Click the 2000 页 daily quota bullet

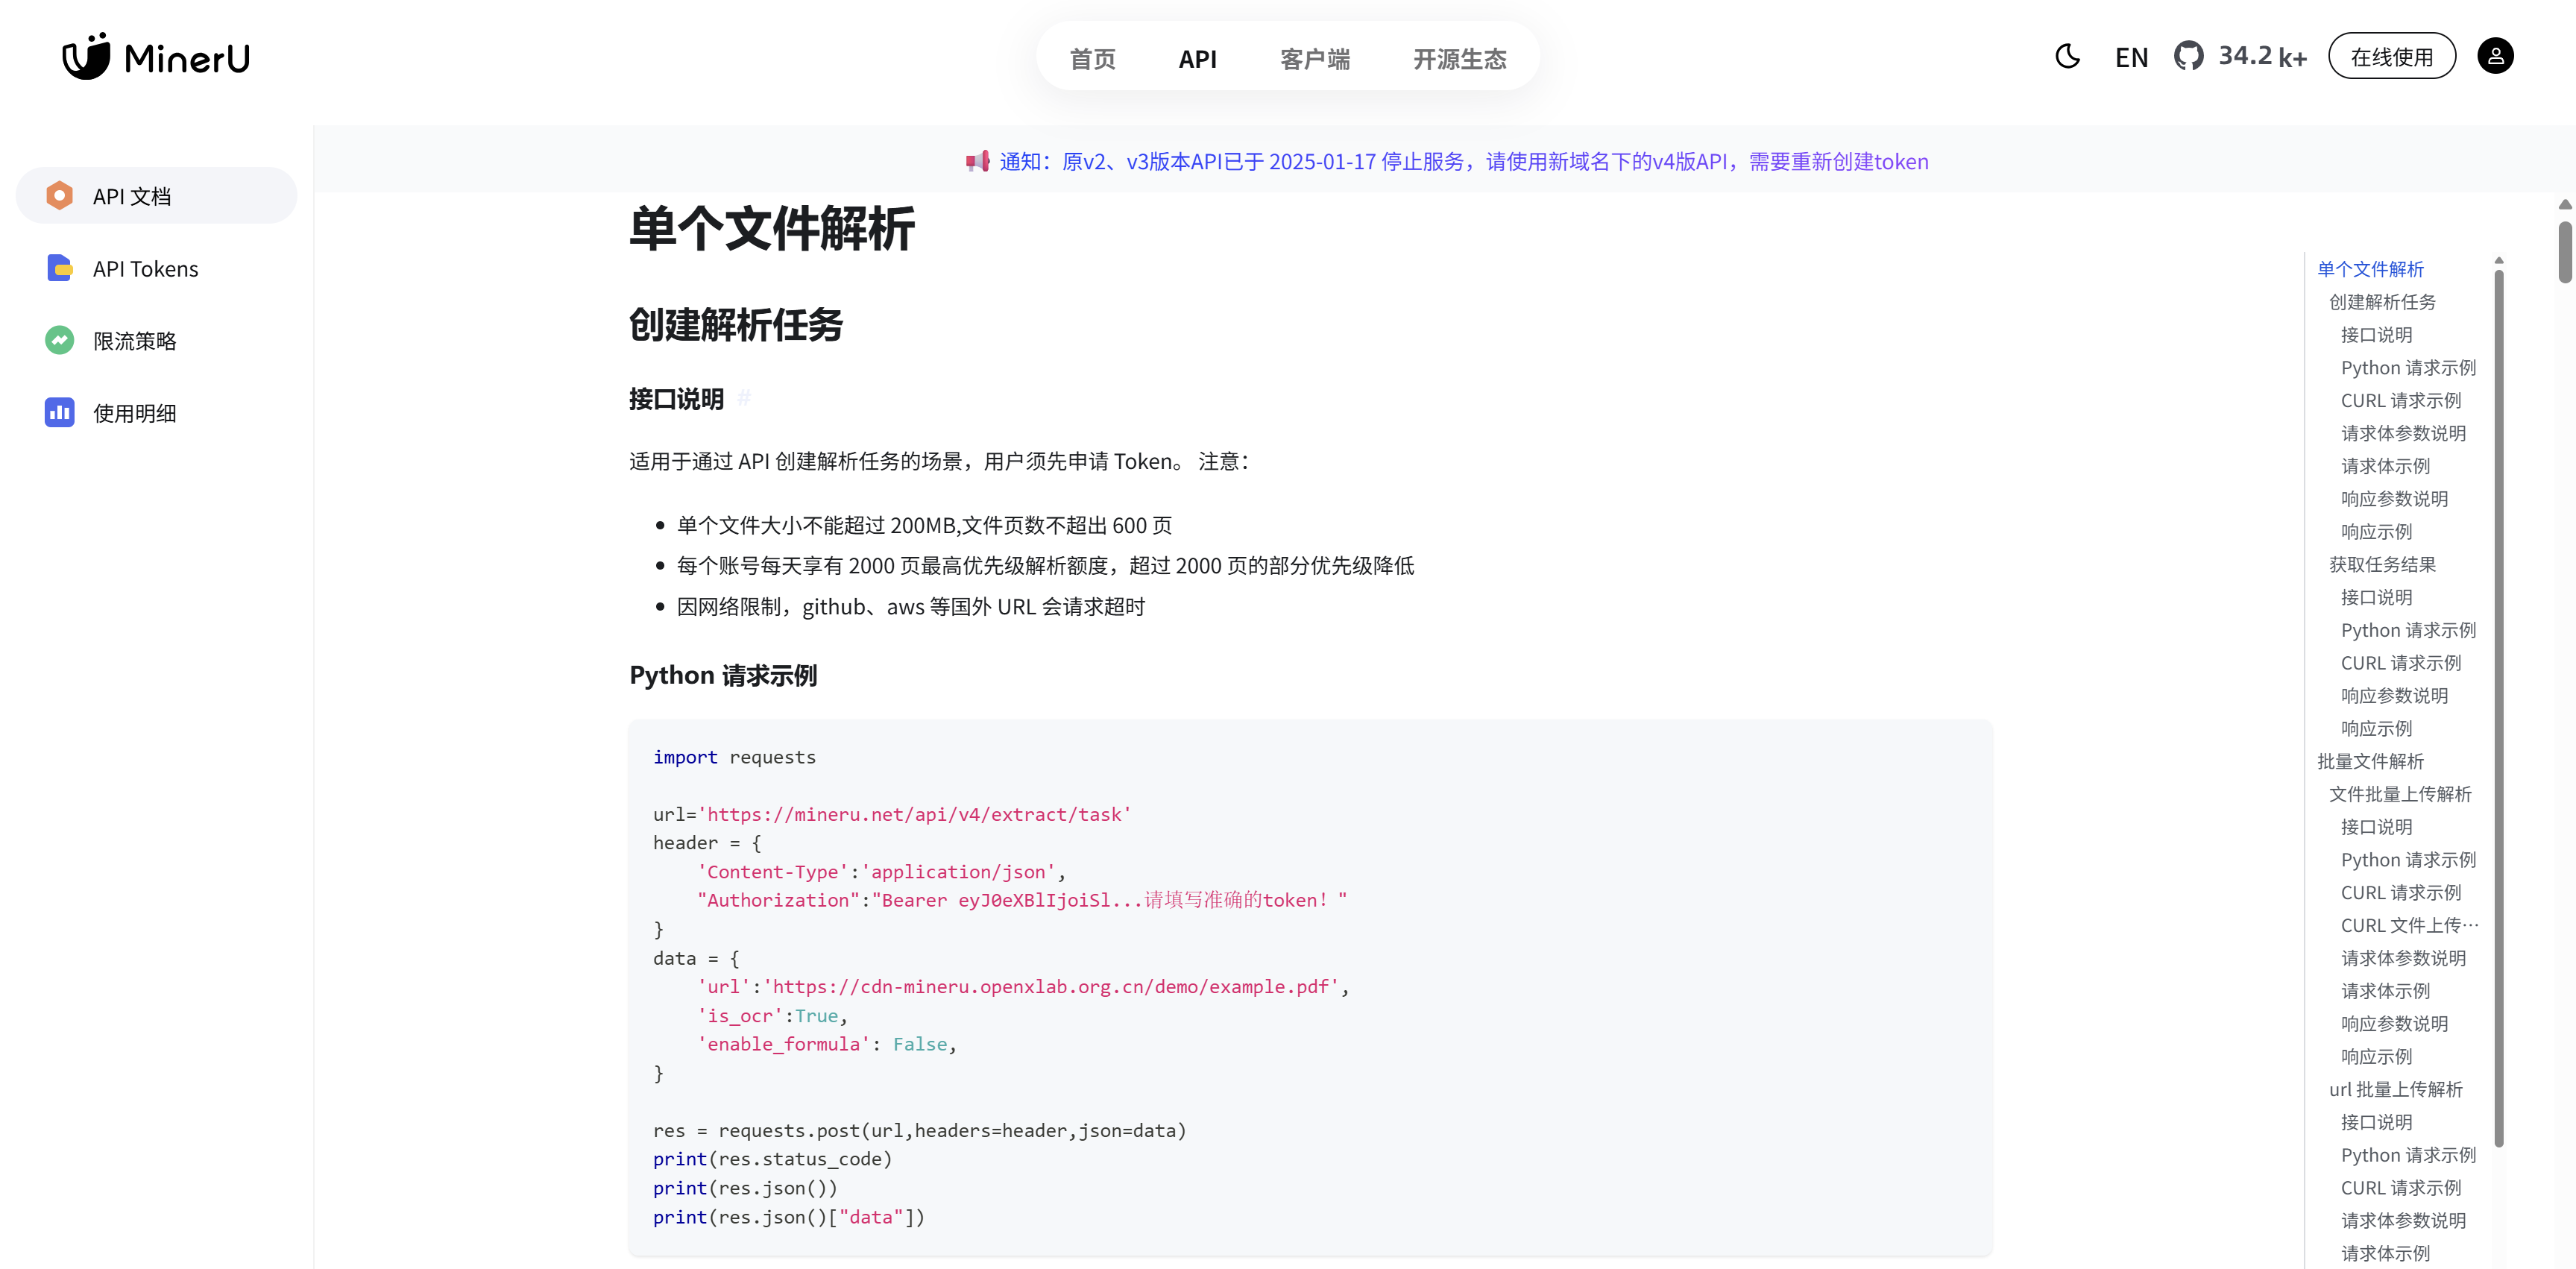coord(1045,566)
